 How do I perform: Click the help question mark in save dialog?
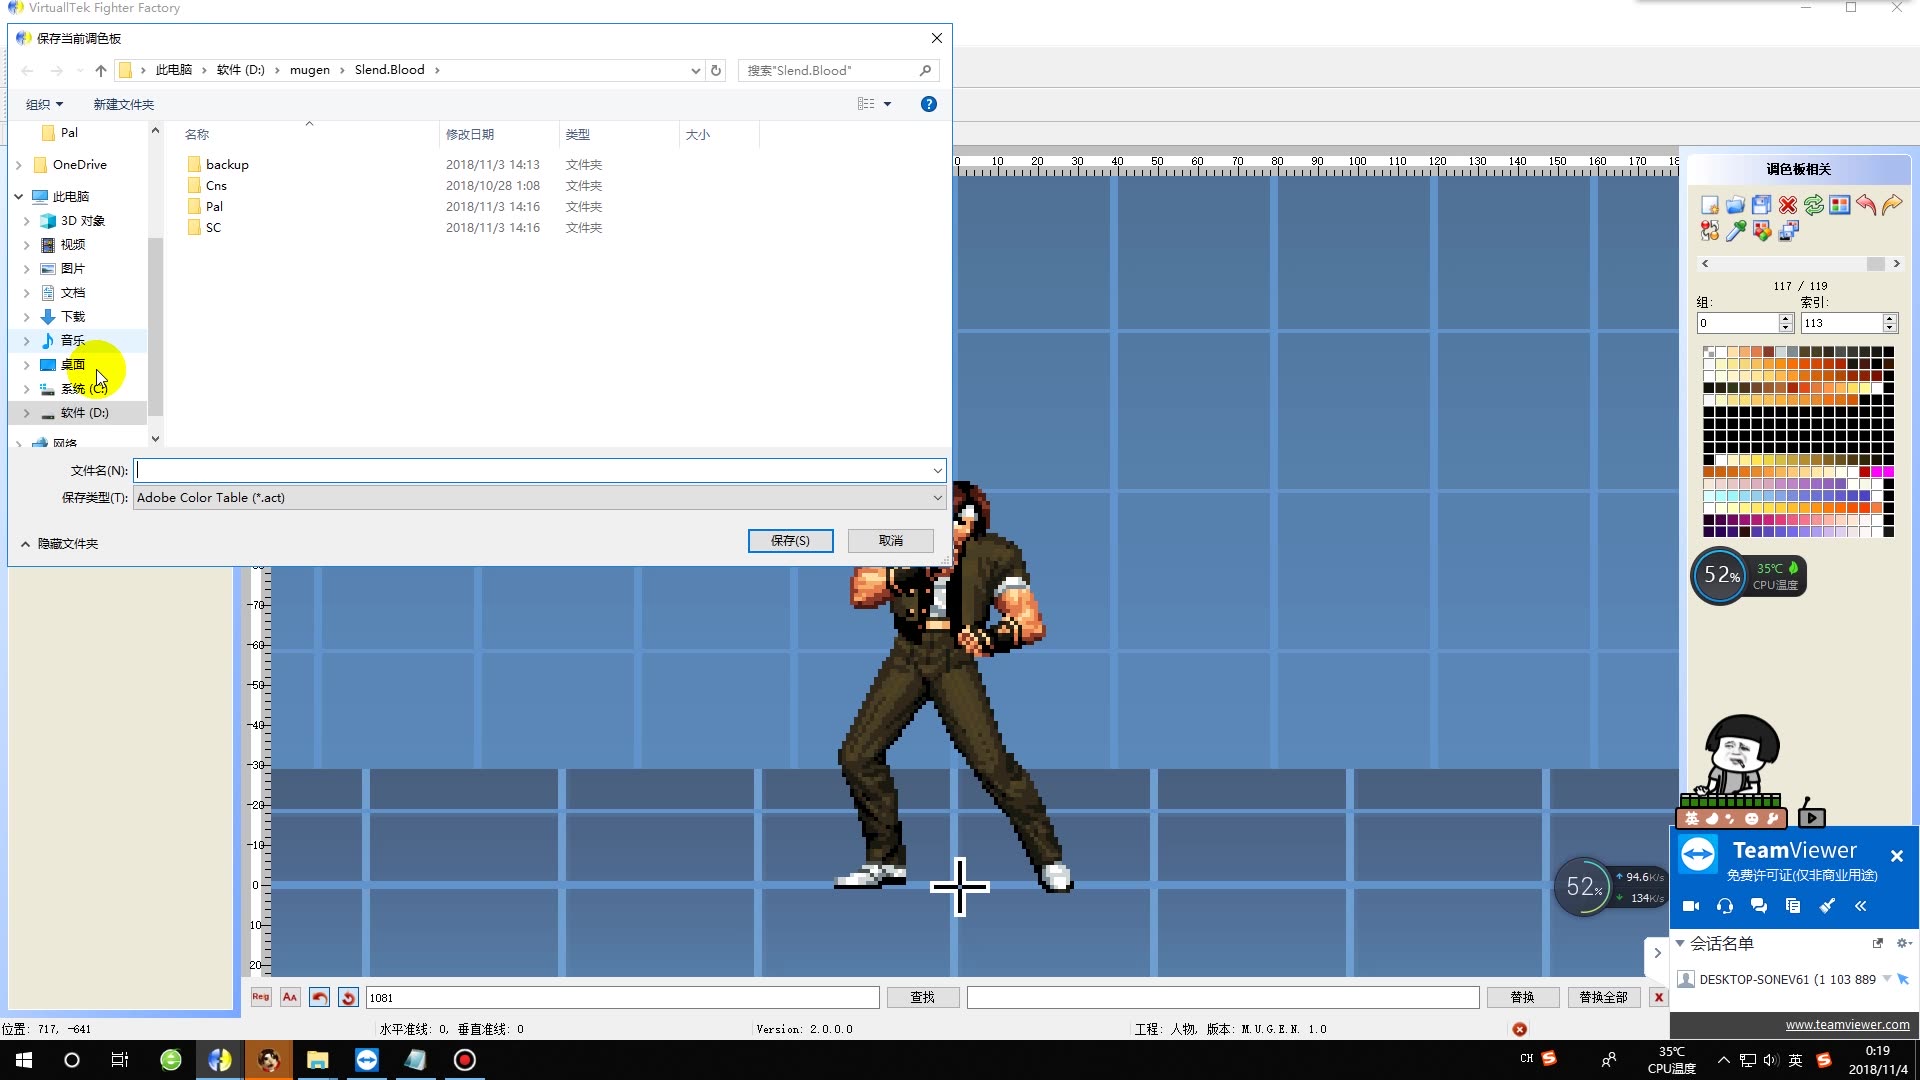(929, 104)
